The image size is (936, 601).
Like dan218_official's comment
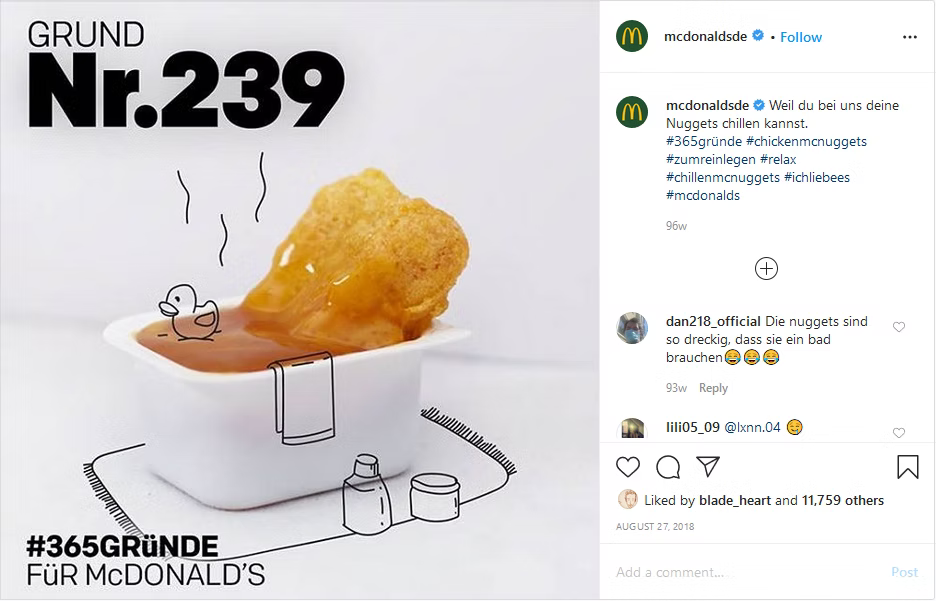(898, 326)
